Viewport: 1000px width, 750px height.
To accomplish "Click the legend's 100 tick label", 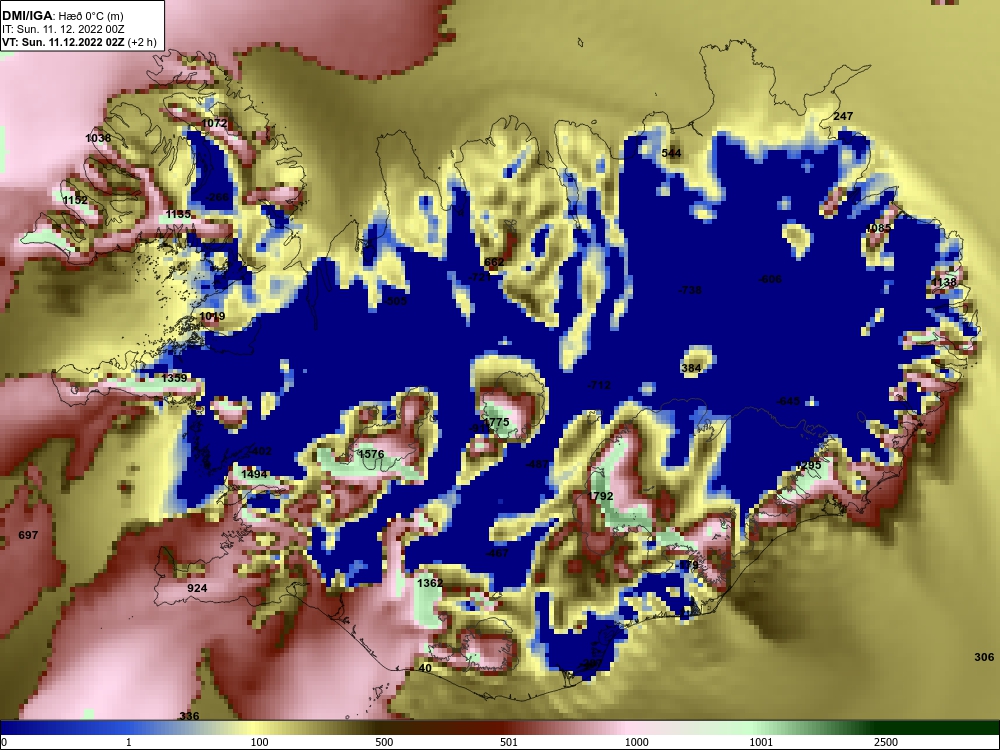I will coord(260,742).
